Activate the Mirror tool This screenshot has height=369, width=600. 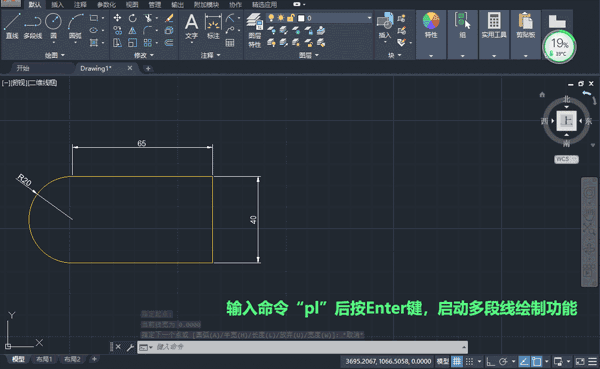click(132, 30)
